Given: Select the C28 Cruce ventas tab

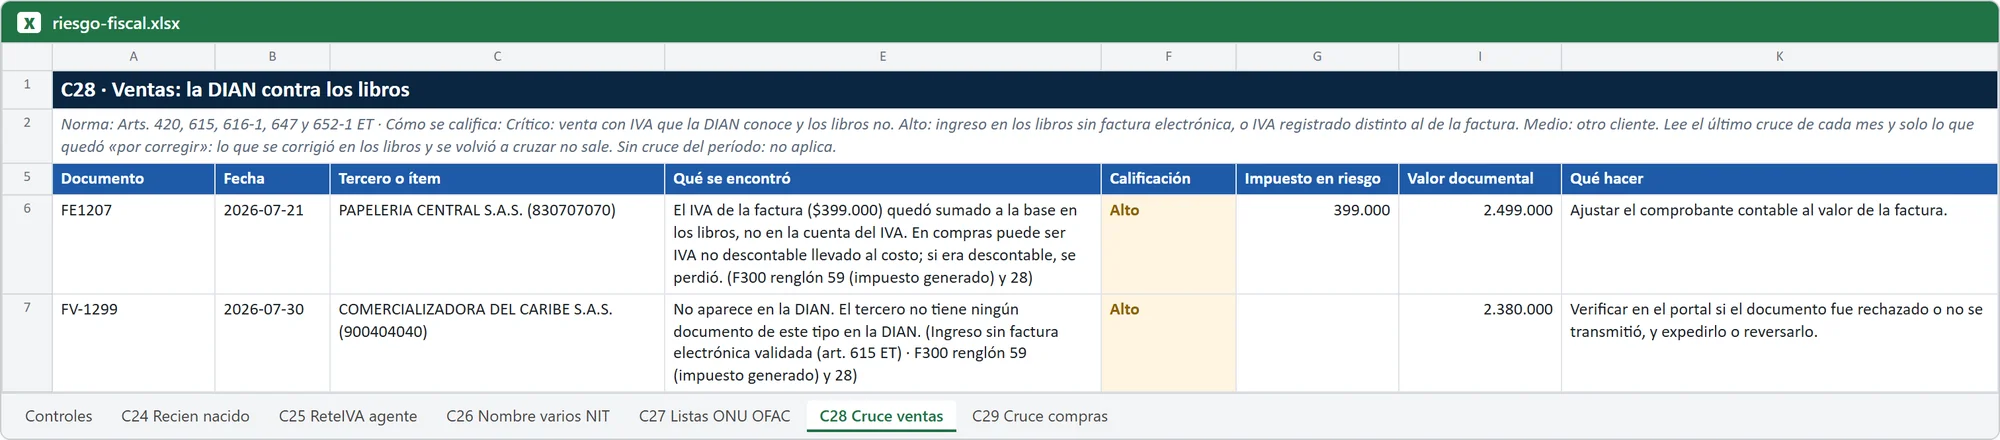Looking at the screenshot, I should pyautogui.click(x=881, y=416).
